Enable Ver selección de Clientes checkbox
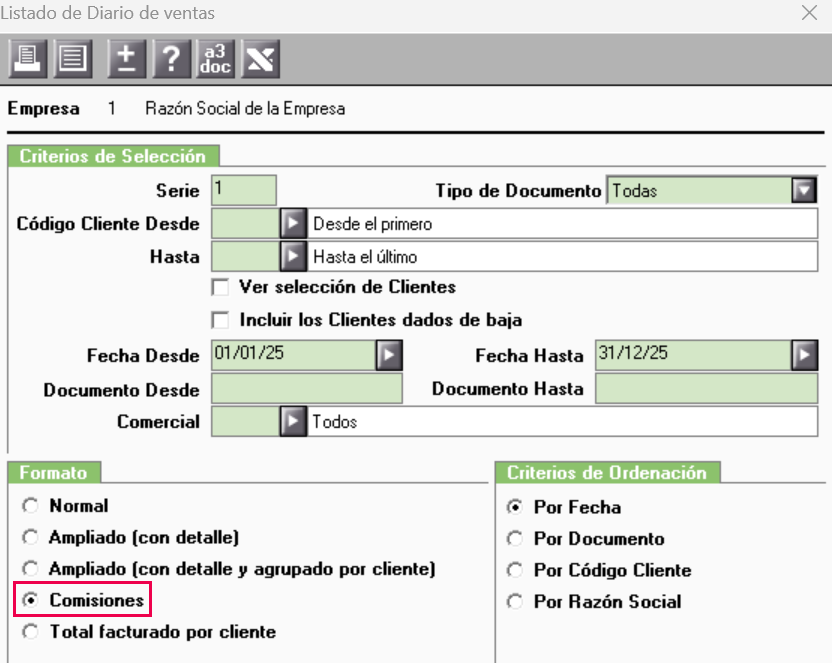 click(x=220, y=287)
